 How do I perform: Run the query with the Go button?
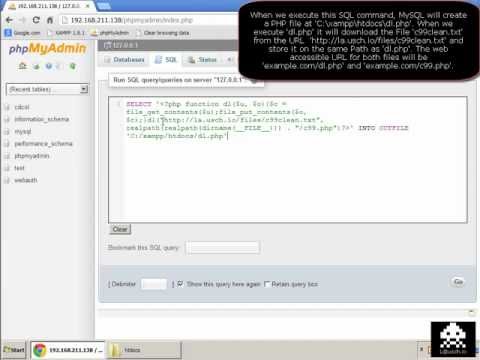point(459,282)
